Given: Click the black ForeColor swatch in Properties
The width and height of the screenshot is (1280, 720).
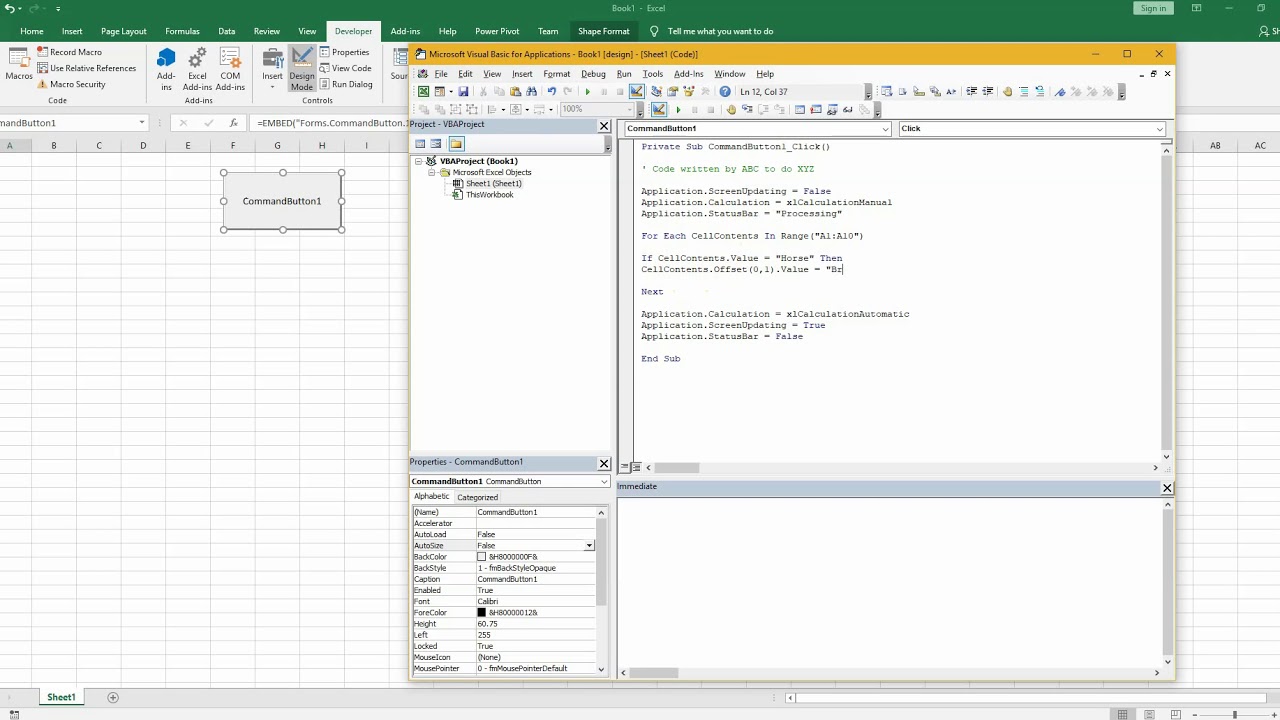Looking at the screenshot, I should pos(481,613).
